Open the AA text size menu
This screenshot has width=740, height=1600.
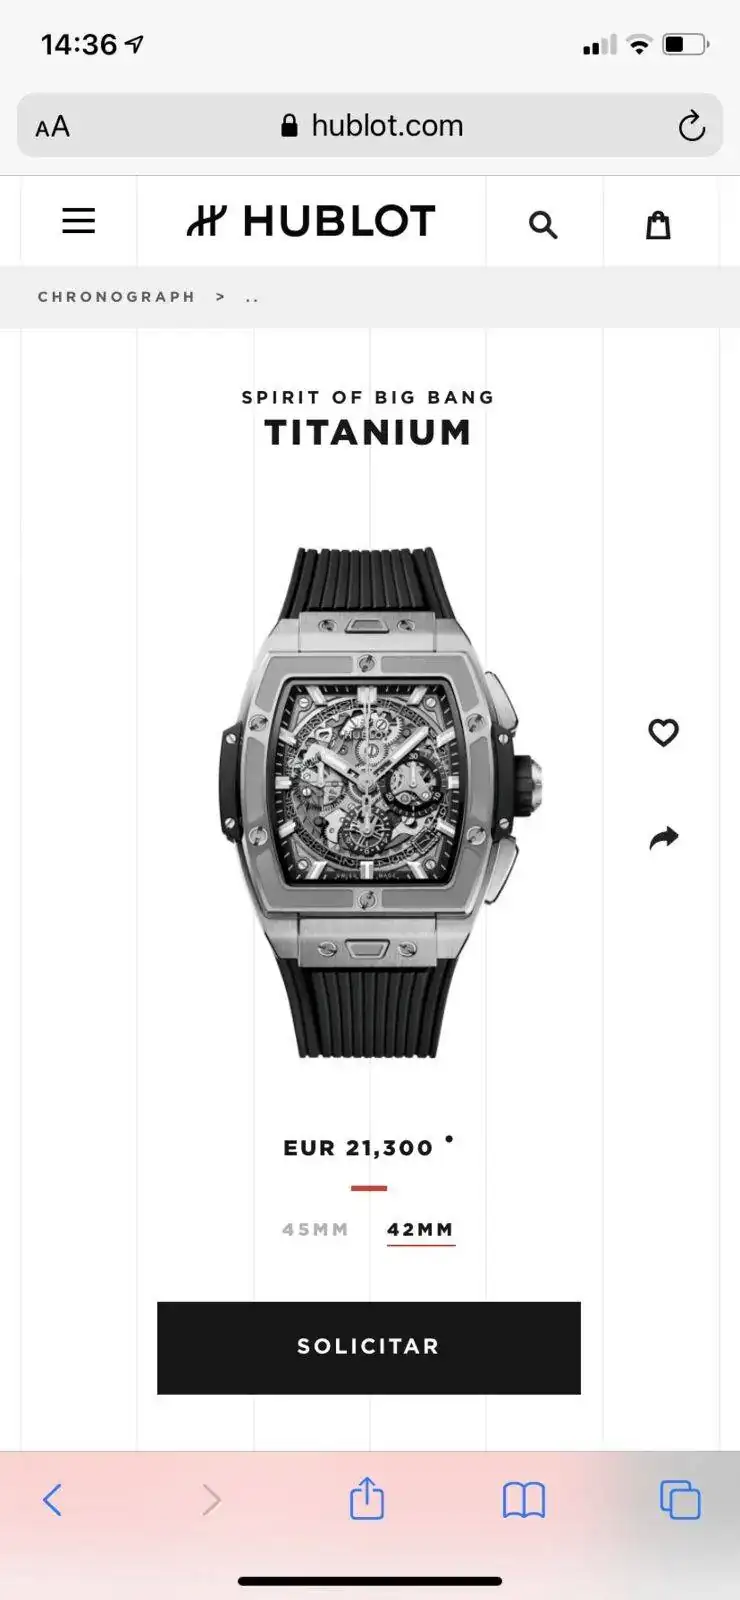(x=53, y=126)
